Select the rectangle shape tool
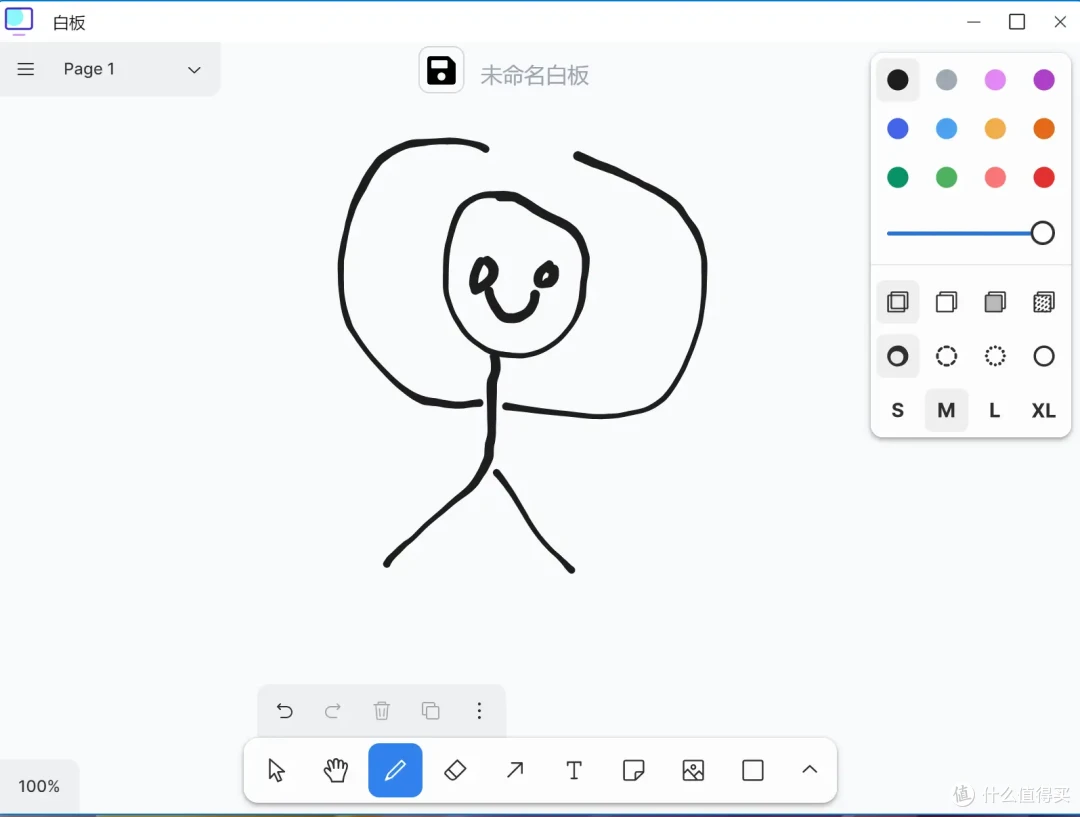Image resolution: width=1080 pixels, height=817 pixels. click(x=753, y=770)
